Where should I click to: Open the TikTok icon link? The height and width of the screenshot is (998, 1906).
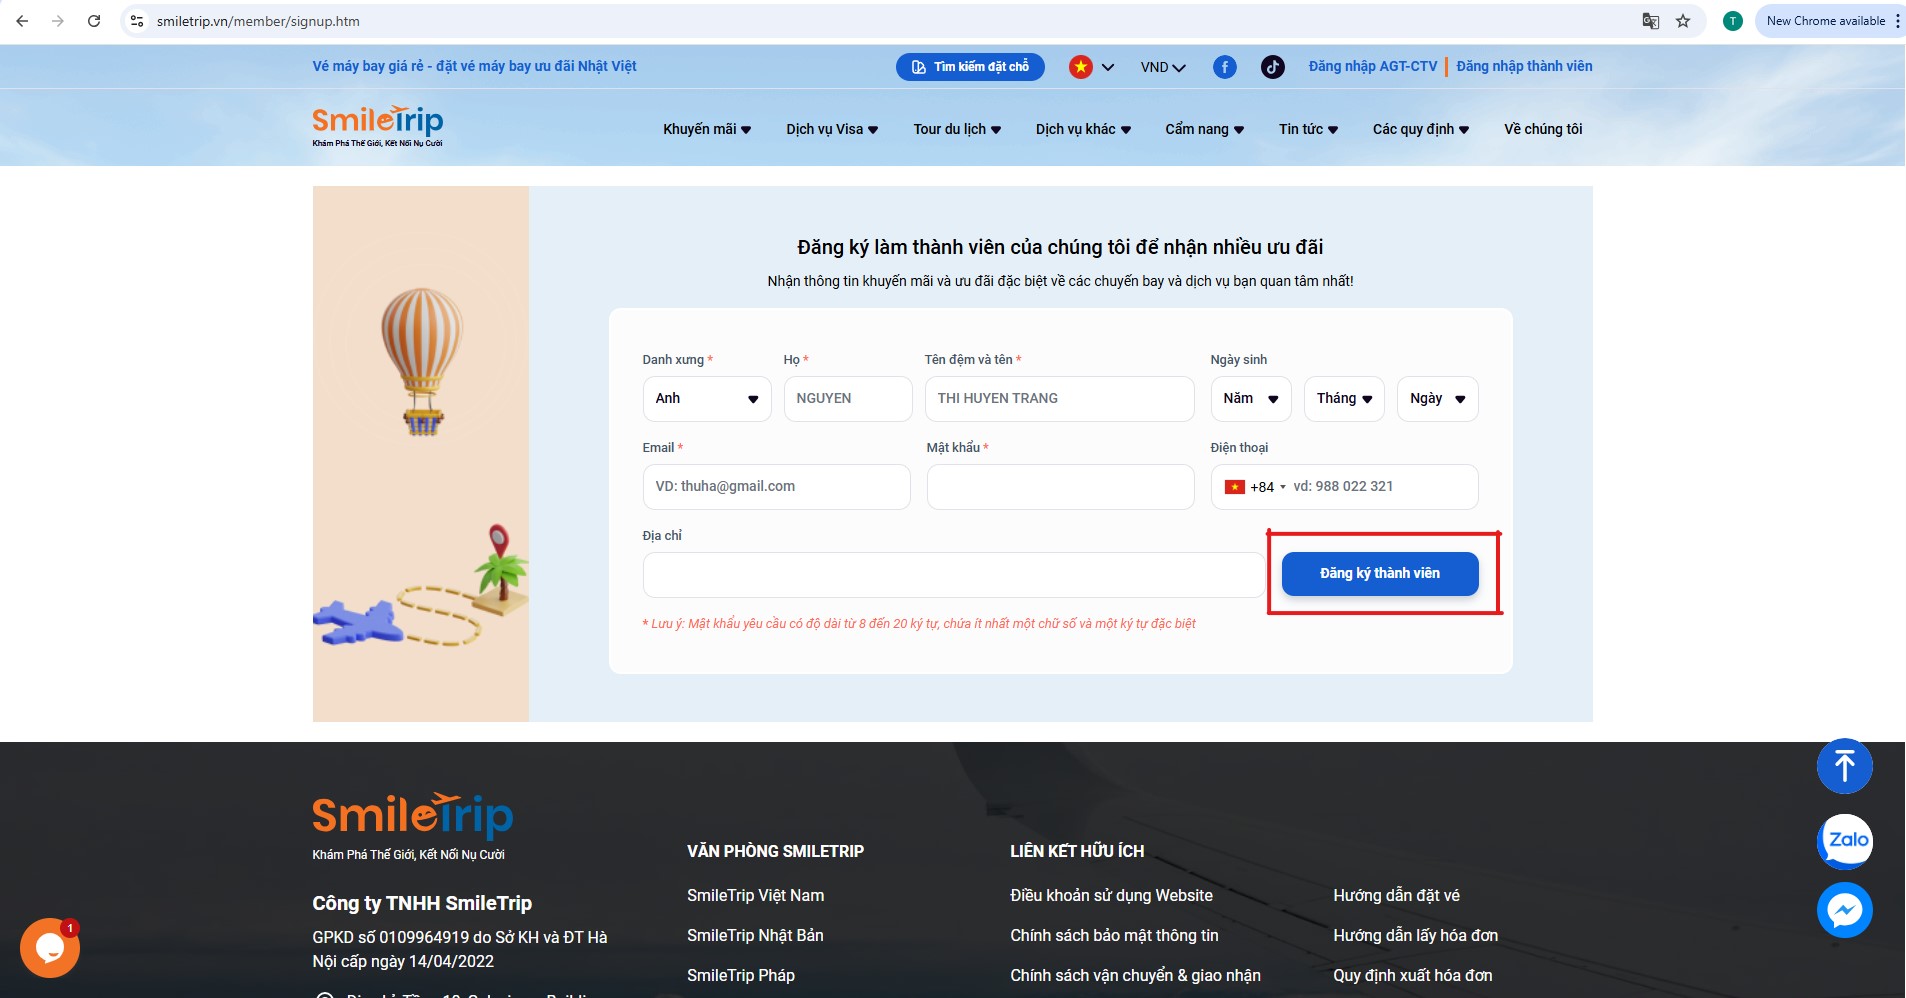[1272, 67]
